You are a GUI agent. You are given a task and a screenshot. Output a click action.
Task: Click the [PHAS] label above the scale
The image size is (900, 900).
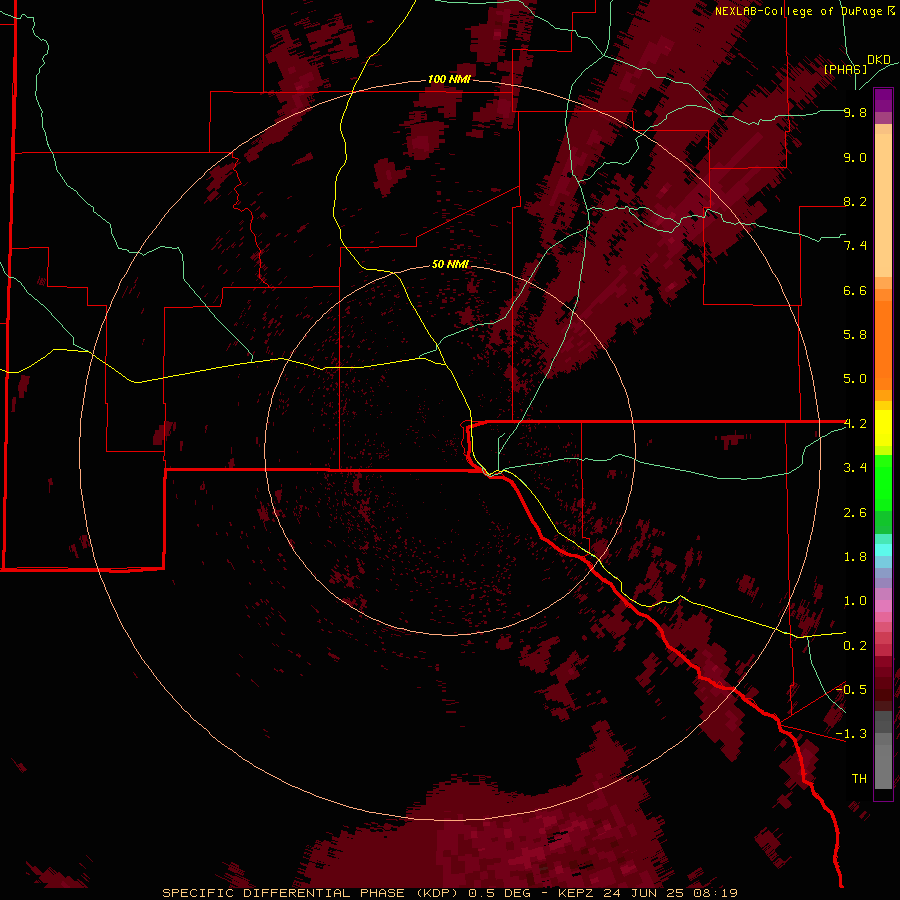coord(845,69)
